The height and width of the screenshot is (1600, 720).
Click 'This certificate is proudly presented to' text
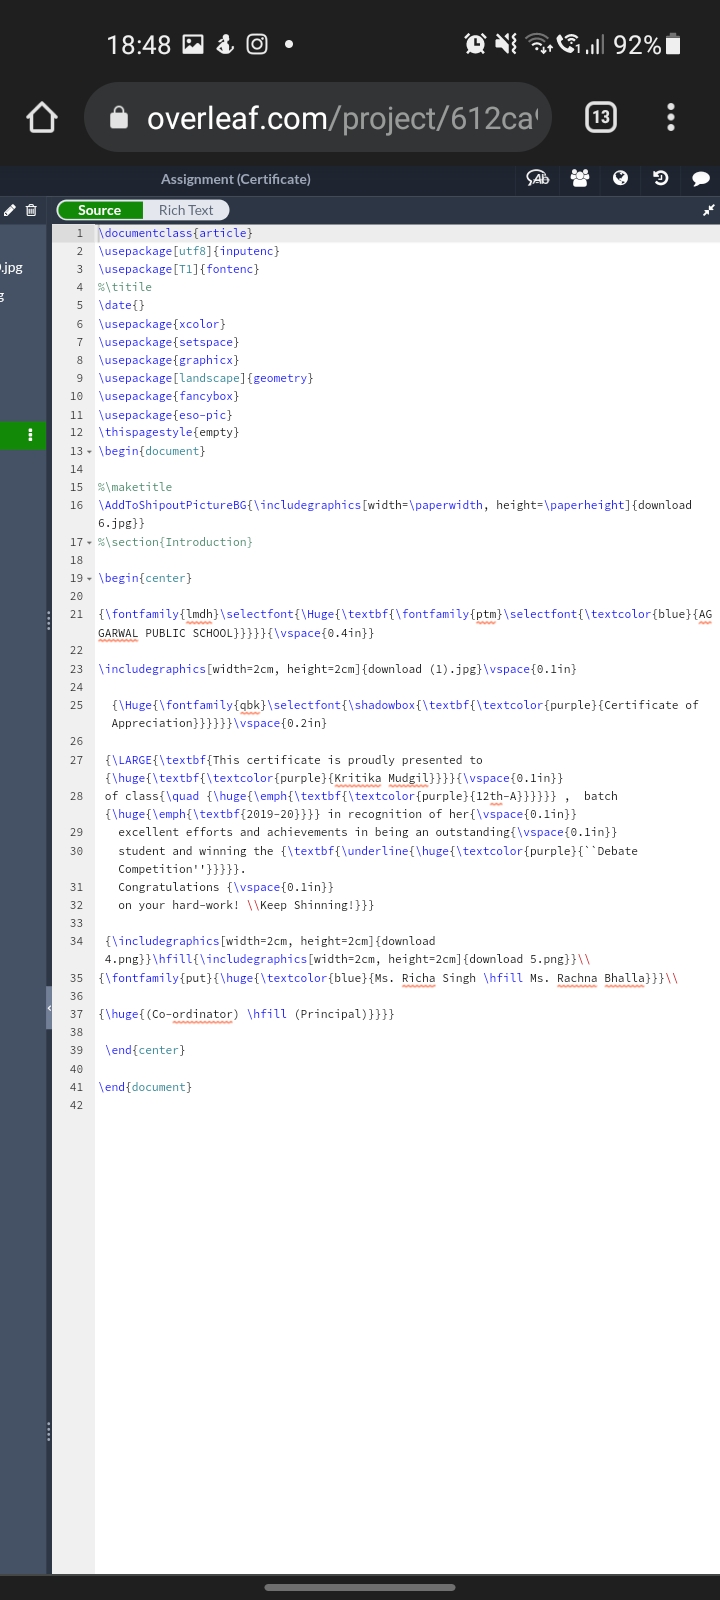(347, 760)
